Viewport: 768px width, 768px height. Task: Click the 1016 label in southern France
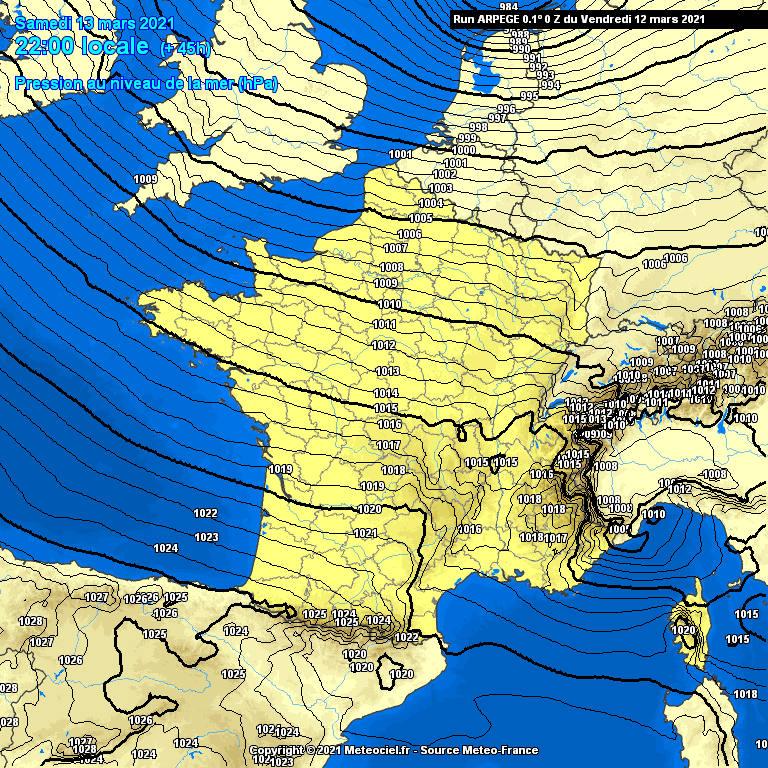(470, 529)
